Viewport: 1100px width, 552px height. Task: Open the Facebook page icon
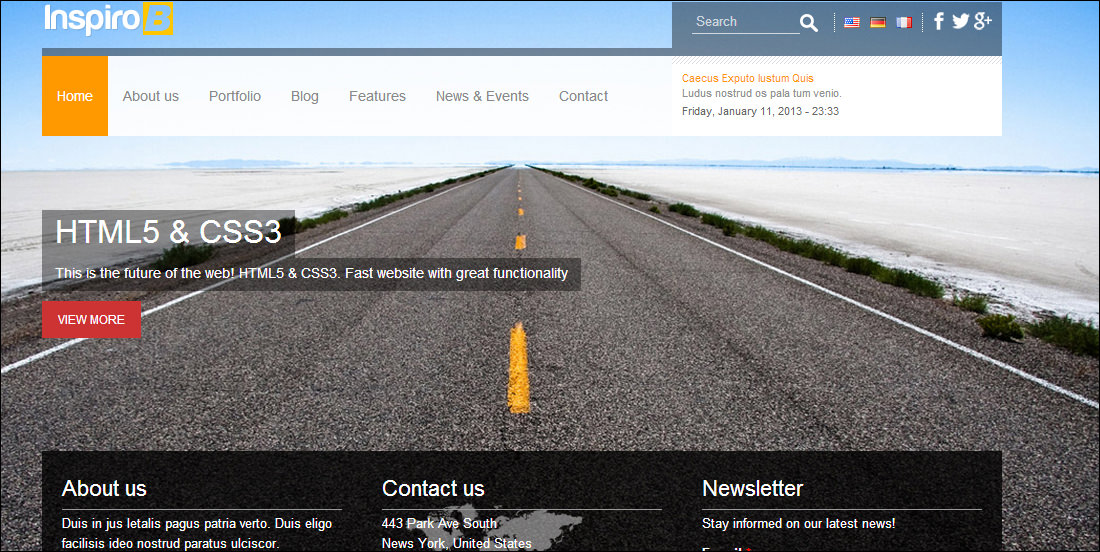939,21
